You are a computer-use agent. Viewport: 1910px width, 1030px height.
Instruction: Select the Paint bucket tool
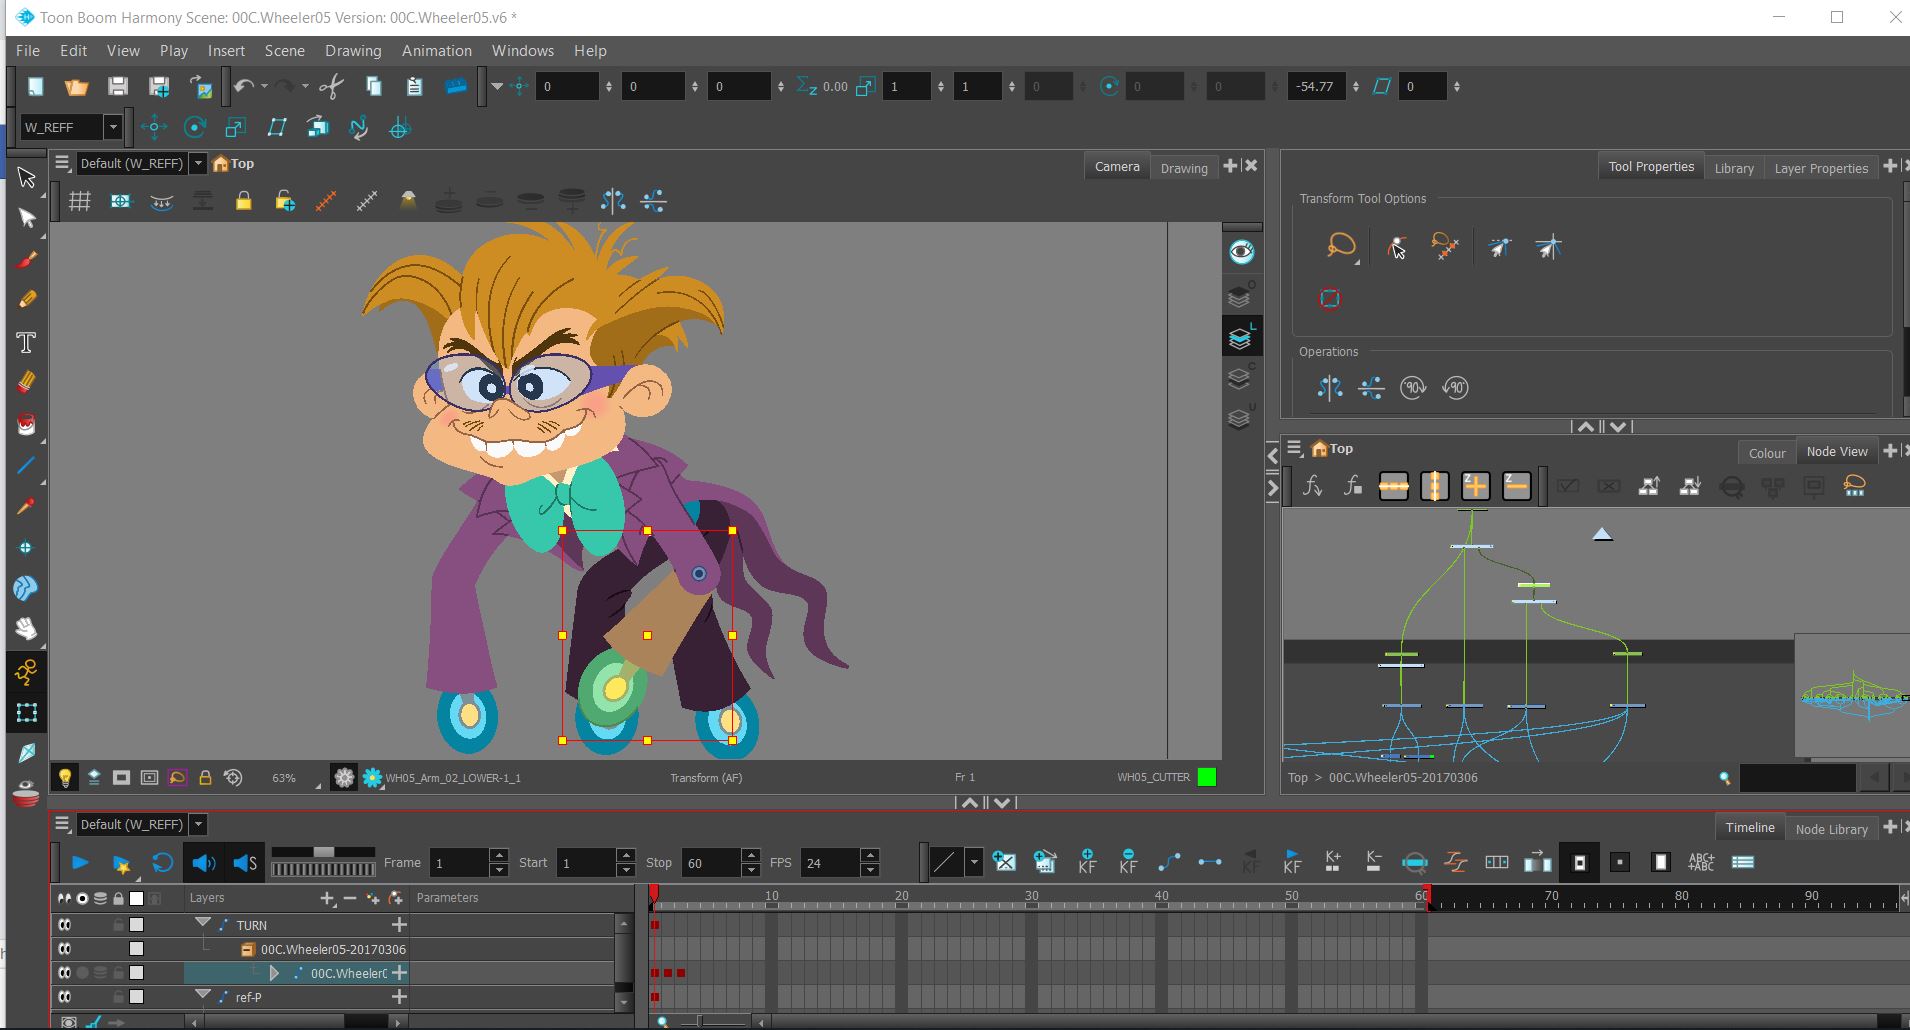27,424
